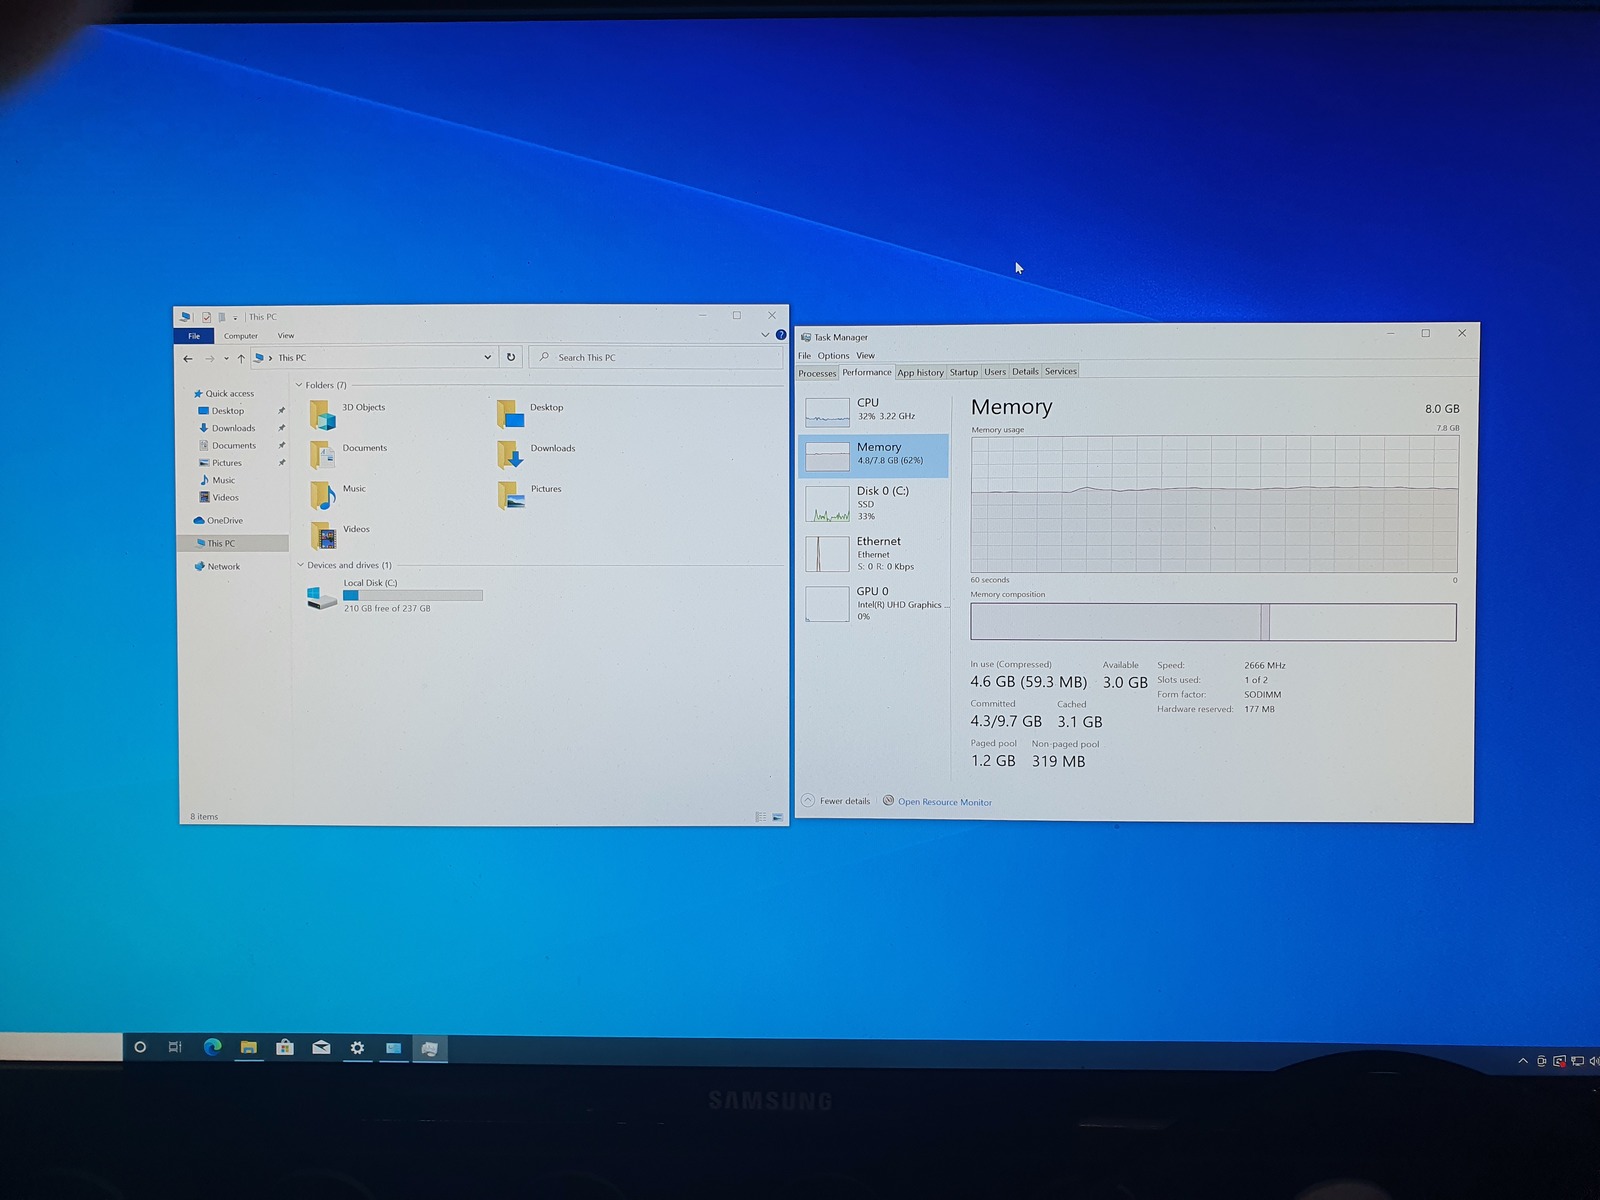Refresh the This PC view

click(x=511, y=357)
